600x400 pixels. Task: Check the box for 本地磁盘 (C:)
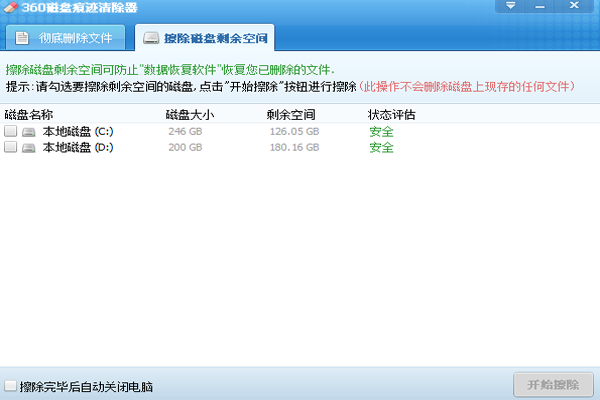[10, 132]
